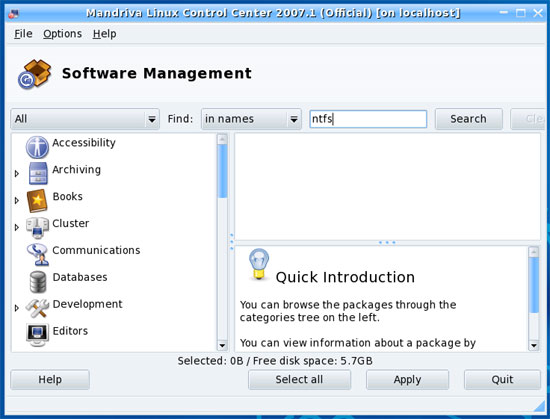Viewport: 550px width, 419px height.
Task: Click the Archiving filing cabinet icon
Action: click(x=38, y=173)
